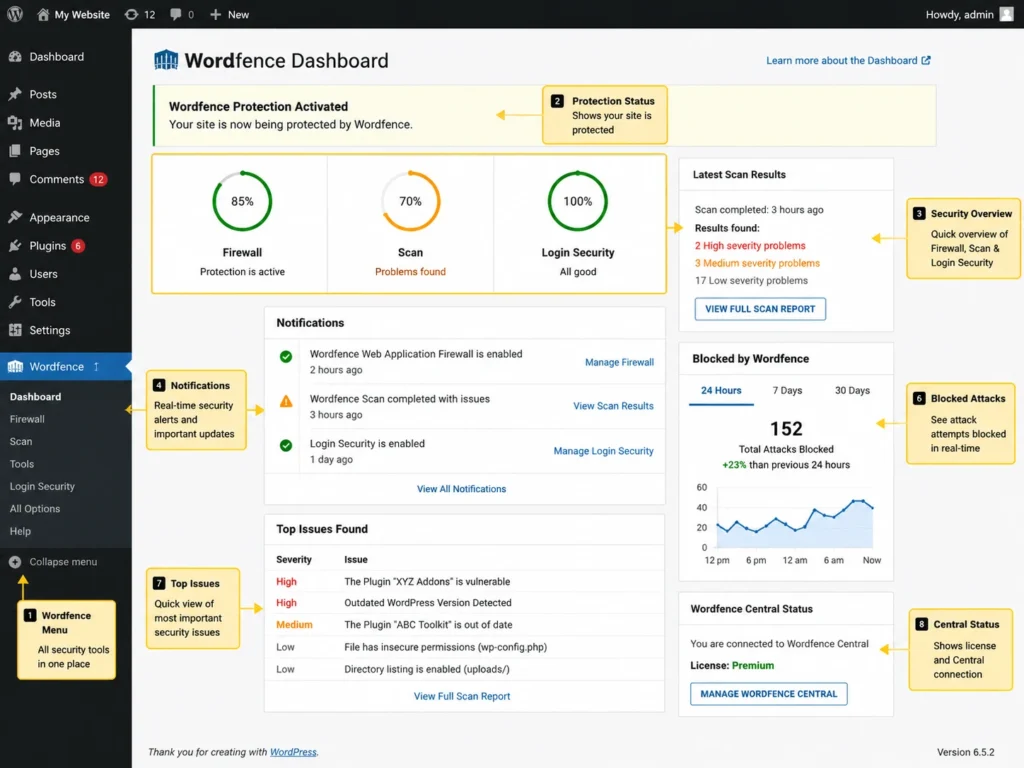
Task: Click the plus New icon in admin bar
Action: [216, 14]
